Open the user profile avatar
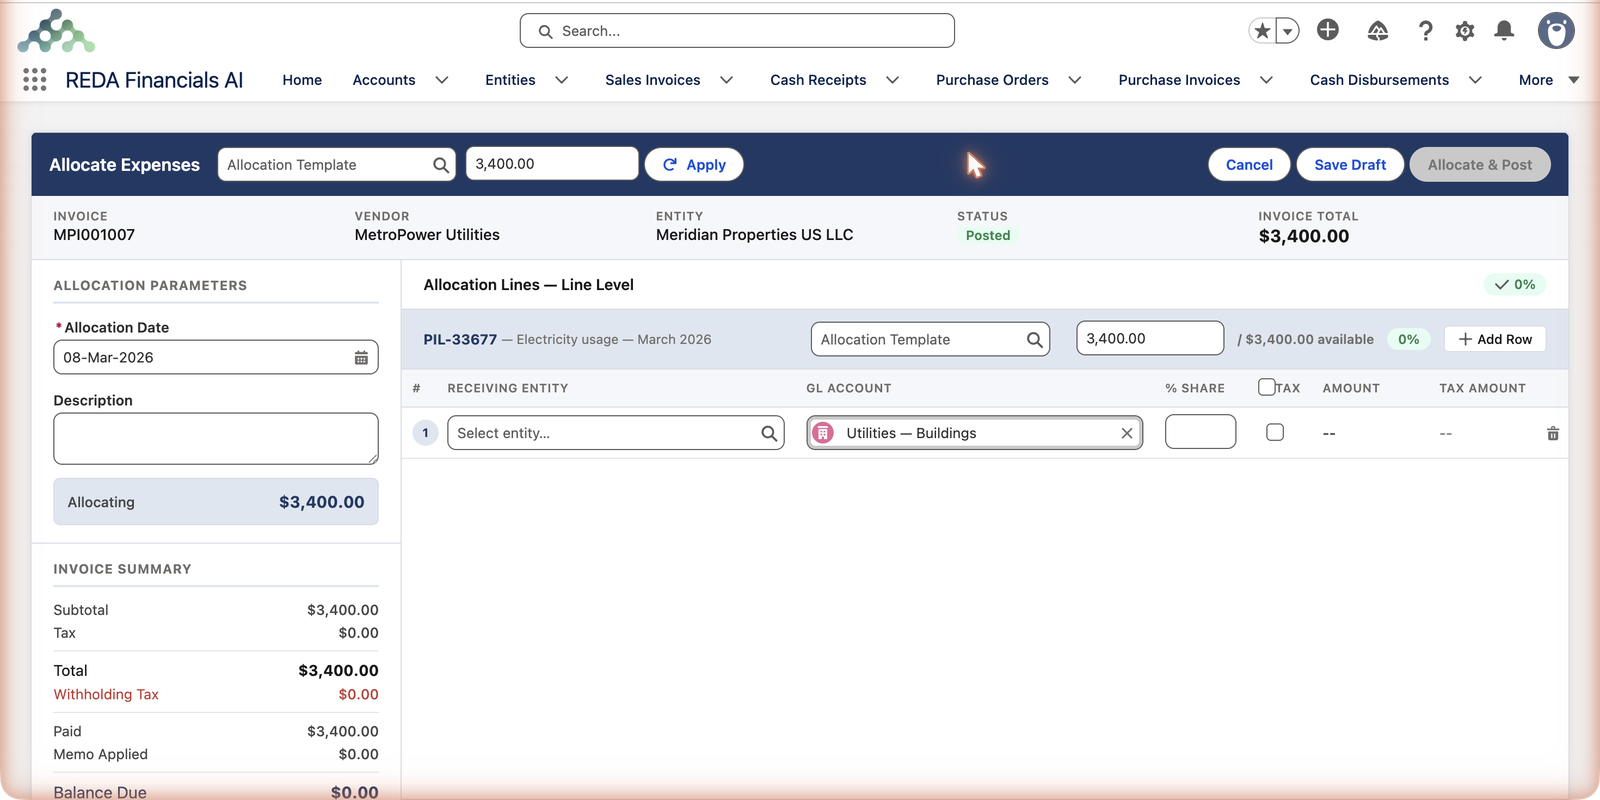Screen dimensions: 1600x800 point(1556,31)
